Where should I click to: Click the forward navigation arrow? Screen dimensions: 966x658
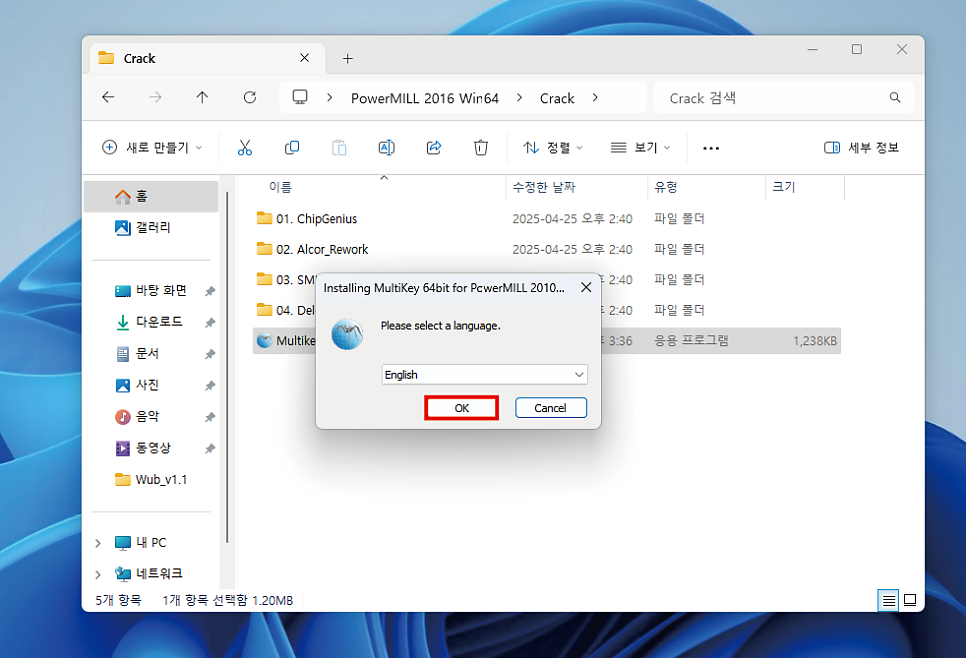click(x=155, y=97)
